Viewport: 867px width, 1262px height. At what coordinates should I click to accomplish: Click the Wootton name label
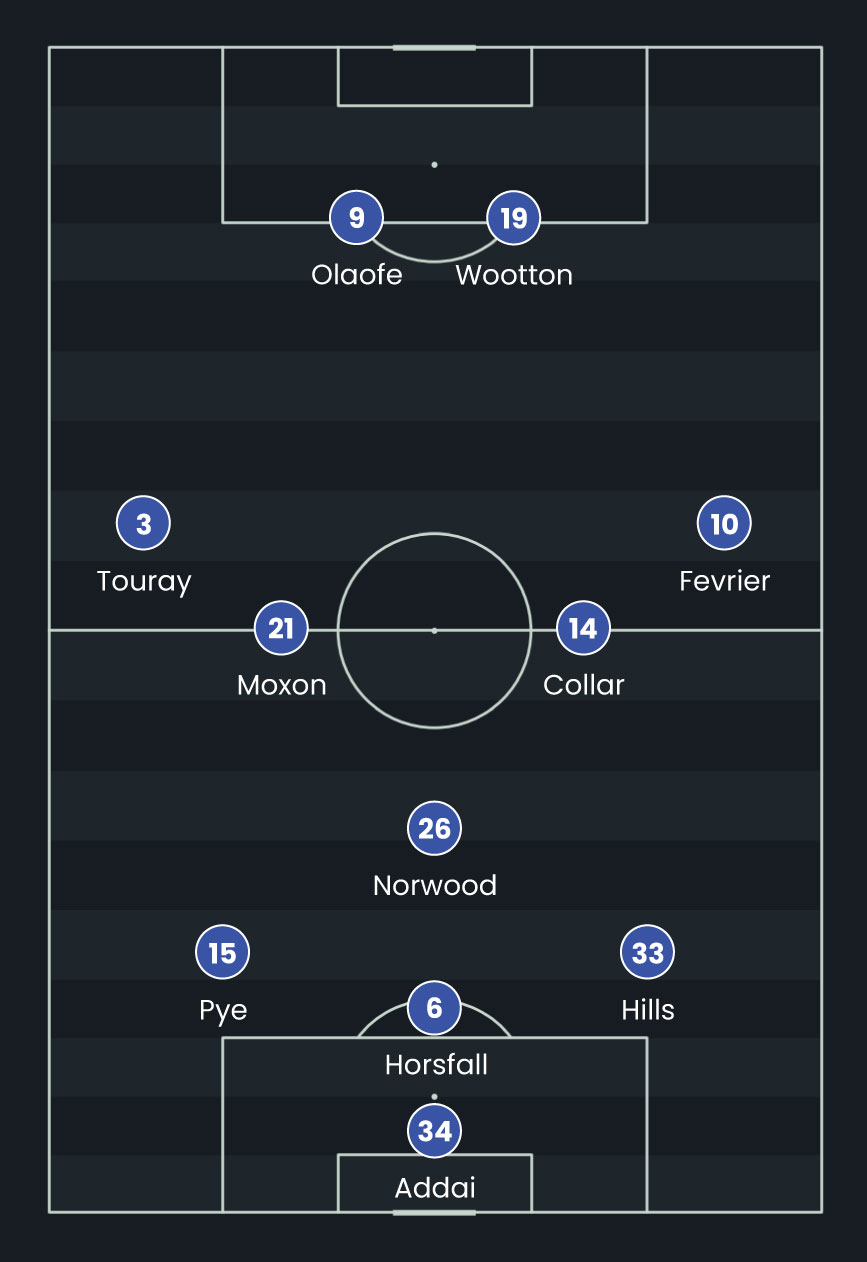514,275
